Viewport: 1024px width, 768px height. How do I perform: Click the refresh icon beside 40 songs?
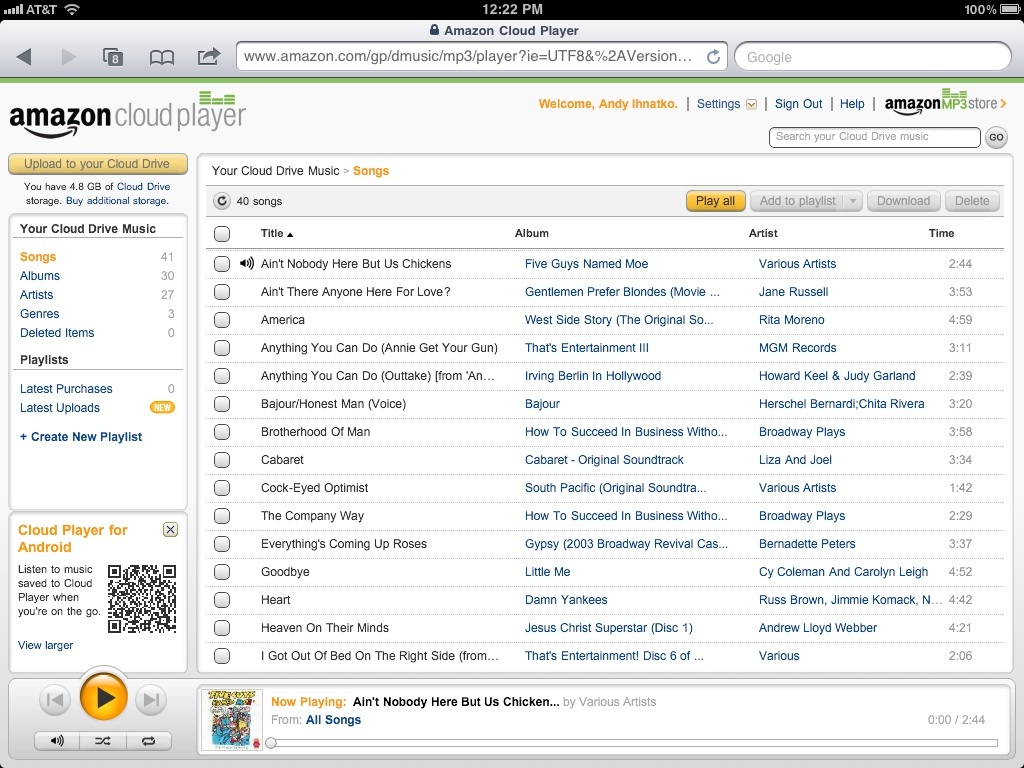click(x=222, y=201)
